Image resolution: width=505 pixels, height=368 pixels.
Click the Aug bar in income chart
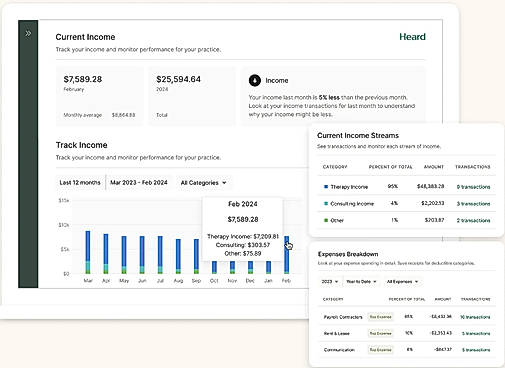click(x=178, y=256)
